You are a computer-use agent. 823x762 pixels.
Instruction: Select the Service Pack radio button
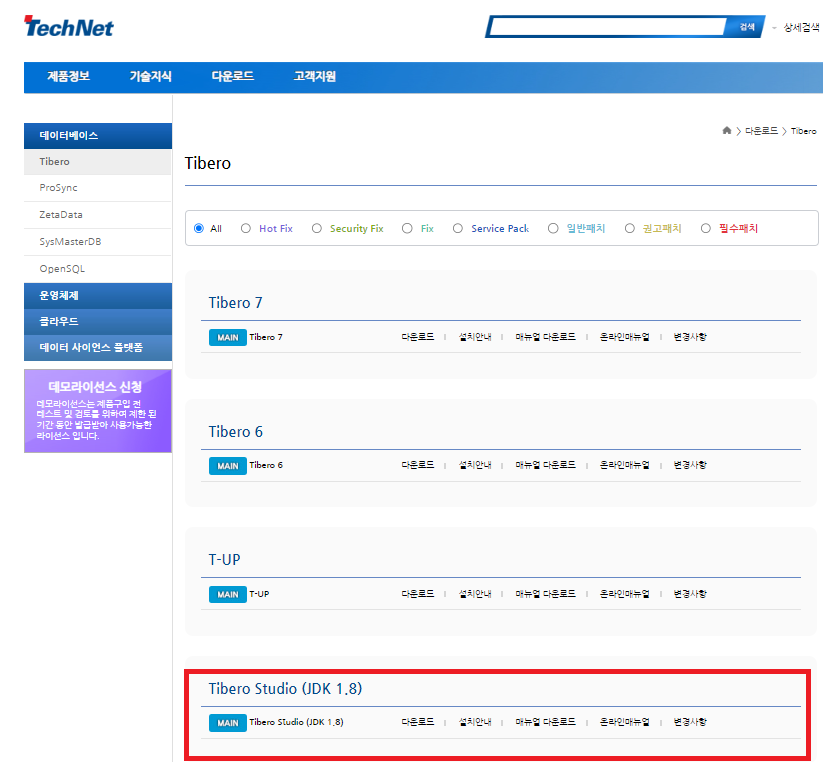[458, 228]
